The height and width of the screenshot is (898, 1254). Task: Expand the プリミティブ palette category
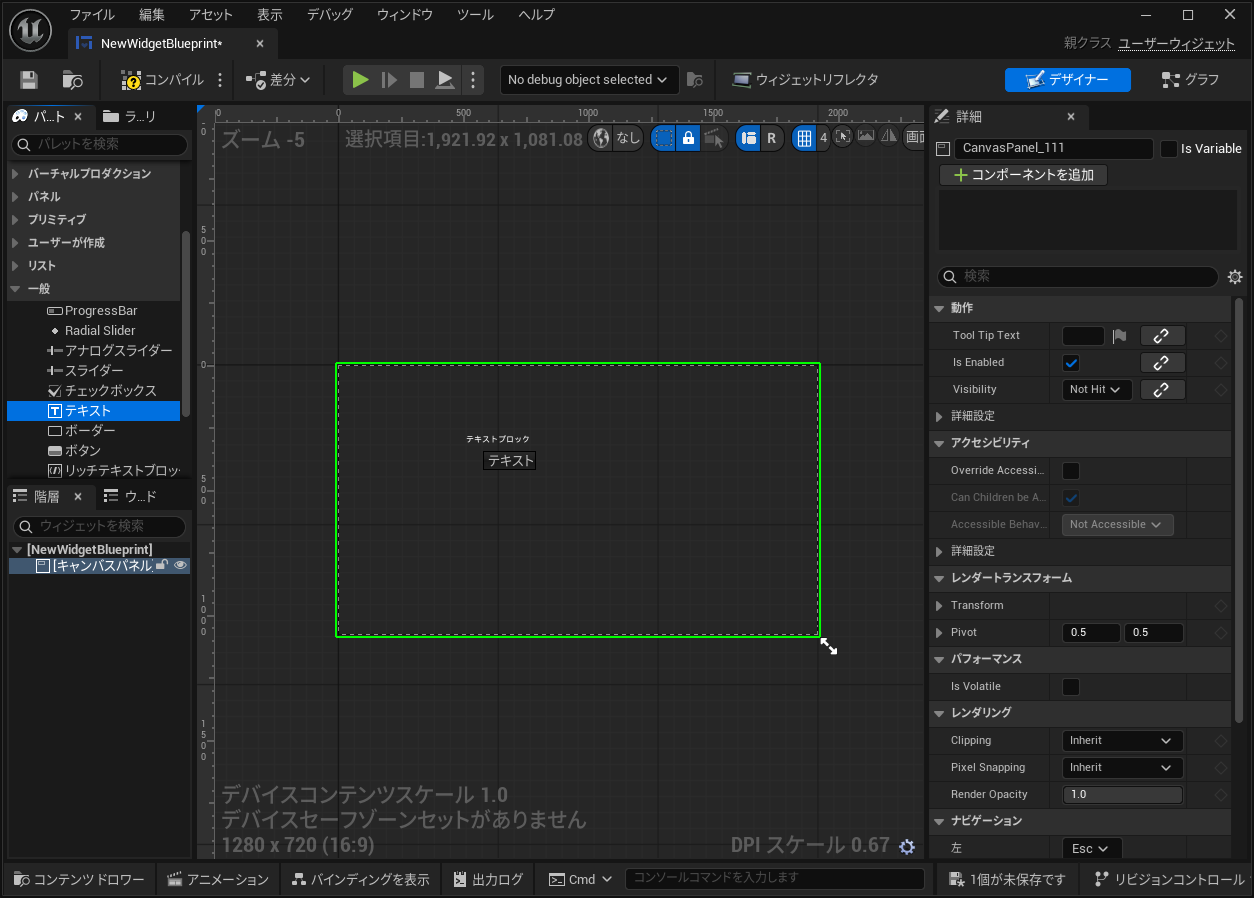coord(15,220)
